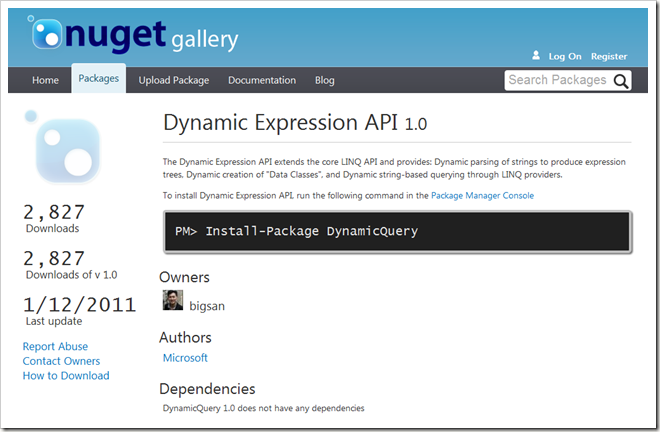Open bigsan's owner avatar

[173, 300]
